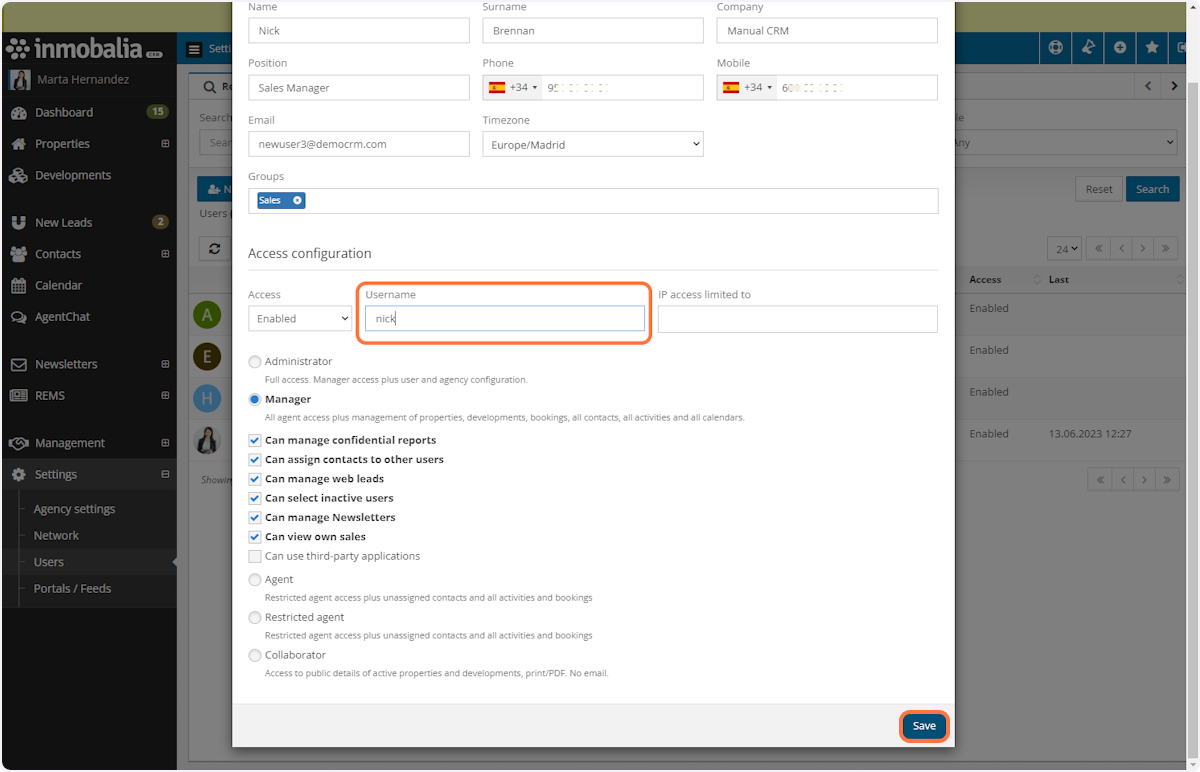Viewport: 1200px width, 772px height.
Task: Select the Properties sidebar icon
Action: pyautogui.click(x=60, y=143)
